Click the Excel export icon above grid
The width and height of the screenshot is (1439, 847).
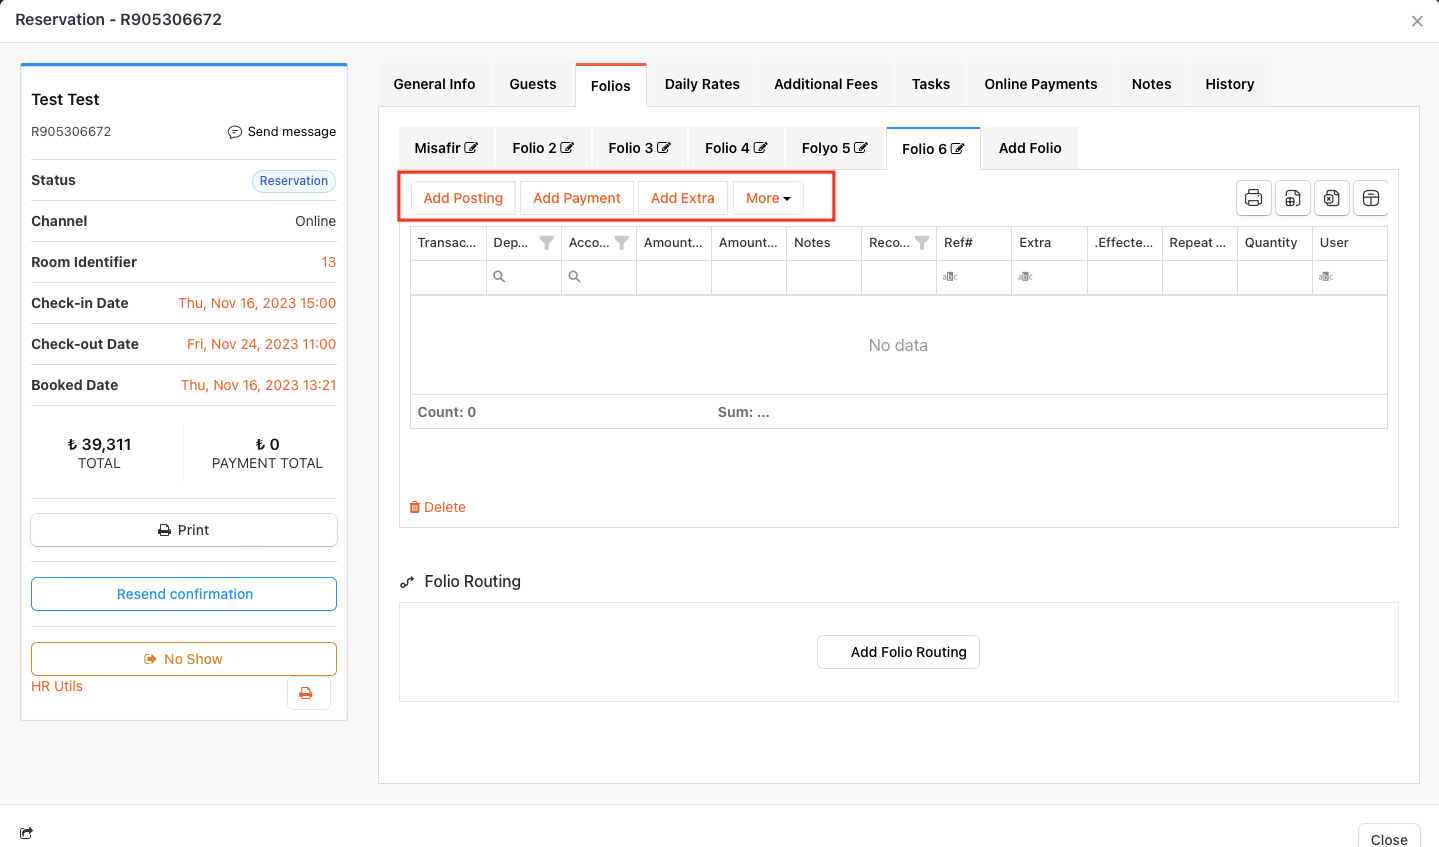(x=1331, y=198)
